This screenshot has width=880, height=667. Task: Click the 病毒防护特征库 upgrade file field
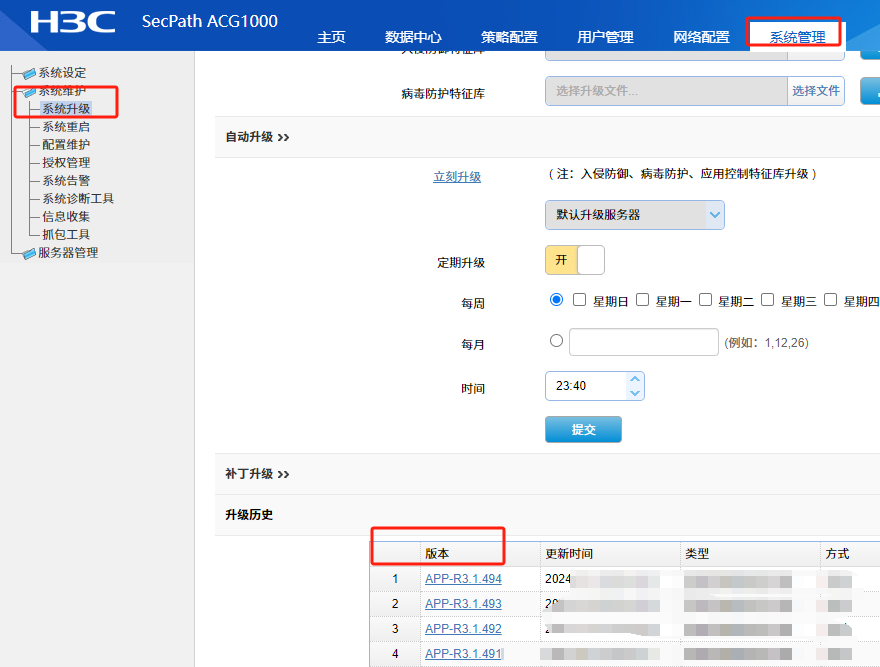tap(666, 91)
